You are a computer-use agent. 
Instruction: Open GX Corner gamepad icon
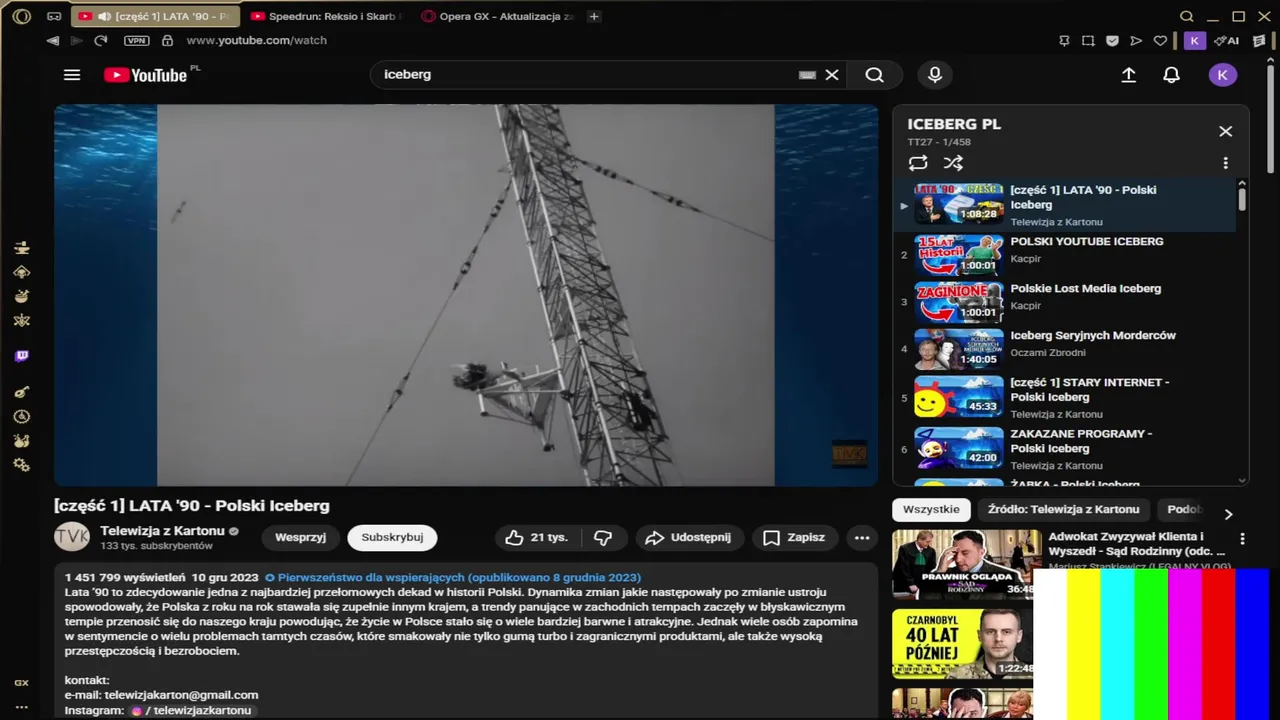tap(54, 16)
